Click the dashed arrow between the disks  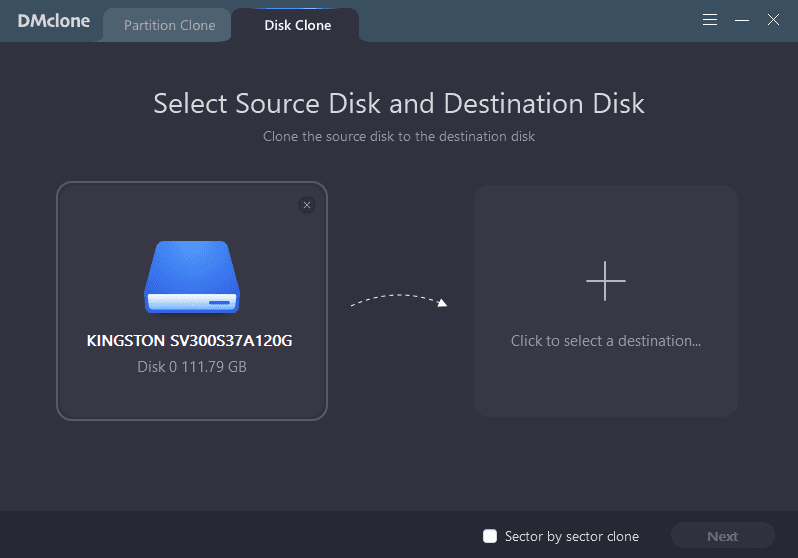(398, 300)
